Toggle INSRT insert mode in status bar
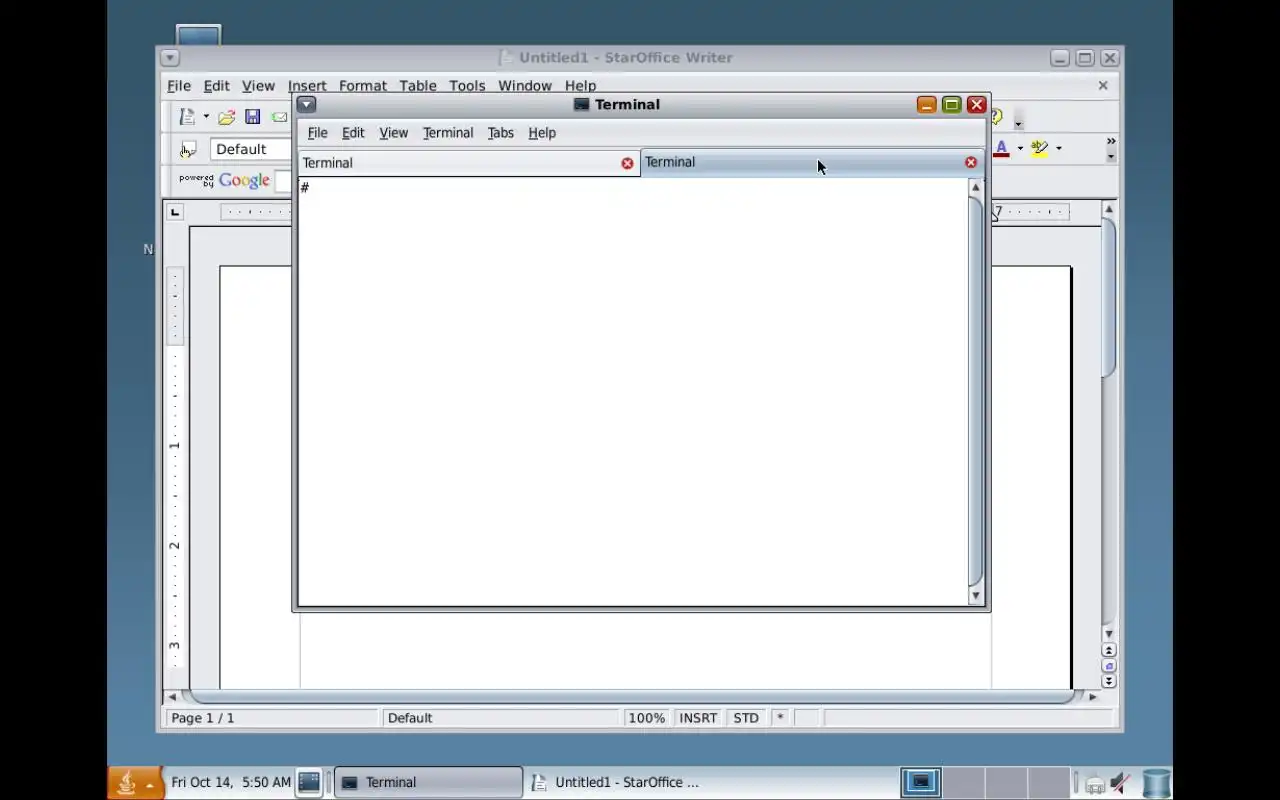The image size is (1280, 800). point(698,718)
